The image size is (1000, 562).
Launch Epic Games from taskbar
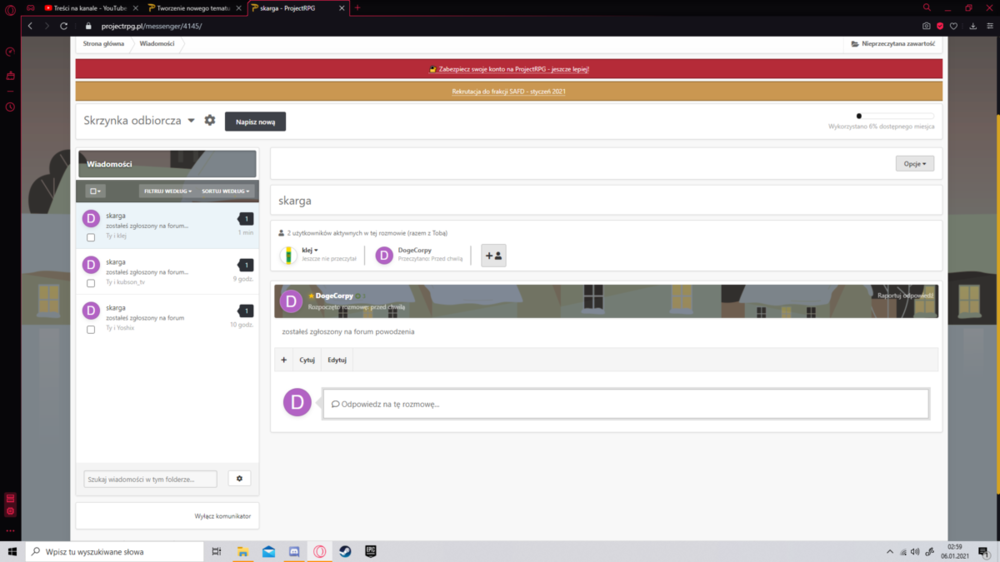coord(371,551)
